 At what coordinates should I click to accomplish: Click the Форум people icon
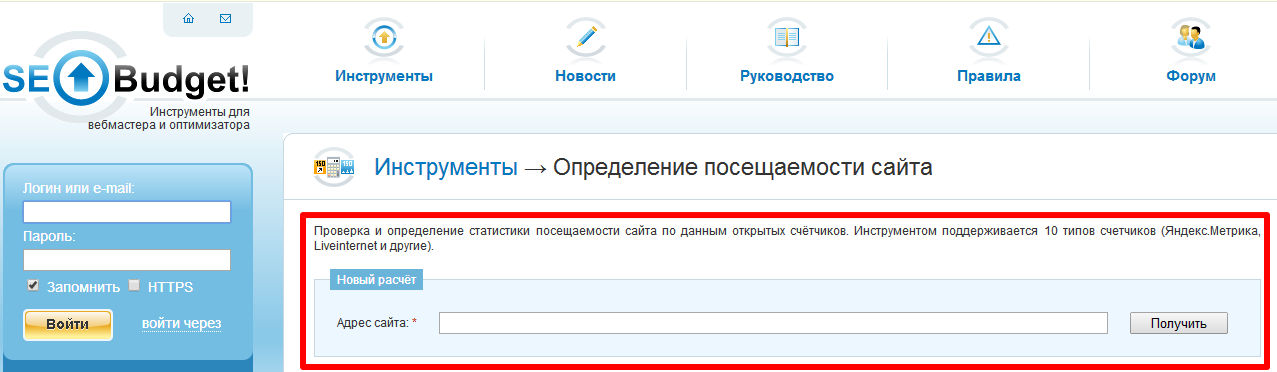click(x=1190, y=38)
